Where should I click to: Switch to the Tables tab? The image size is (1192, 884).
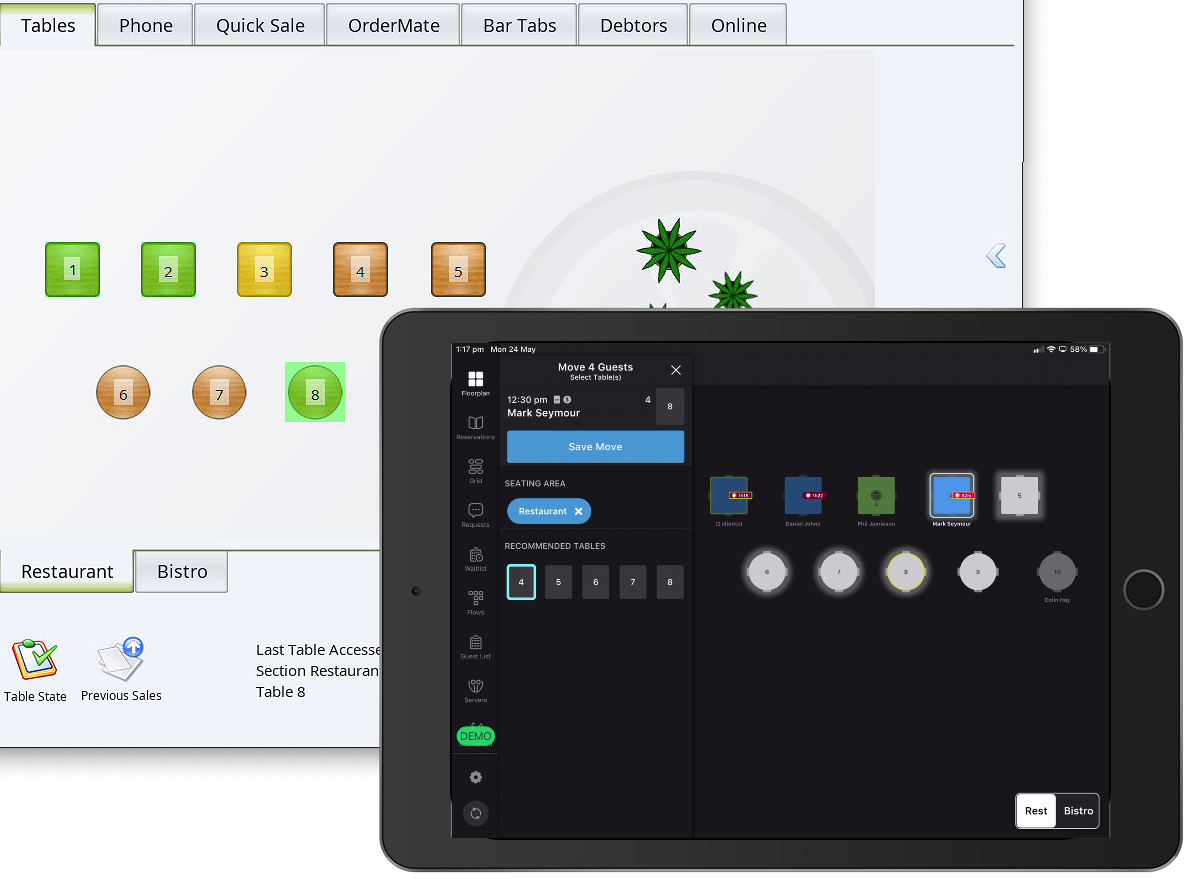(x=48, y=25)
